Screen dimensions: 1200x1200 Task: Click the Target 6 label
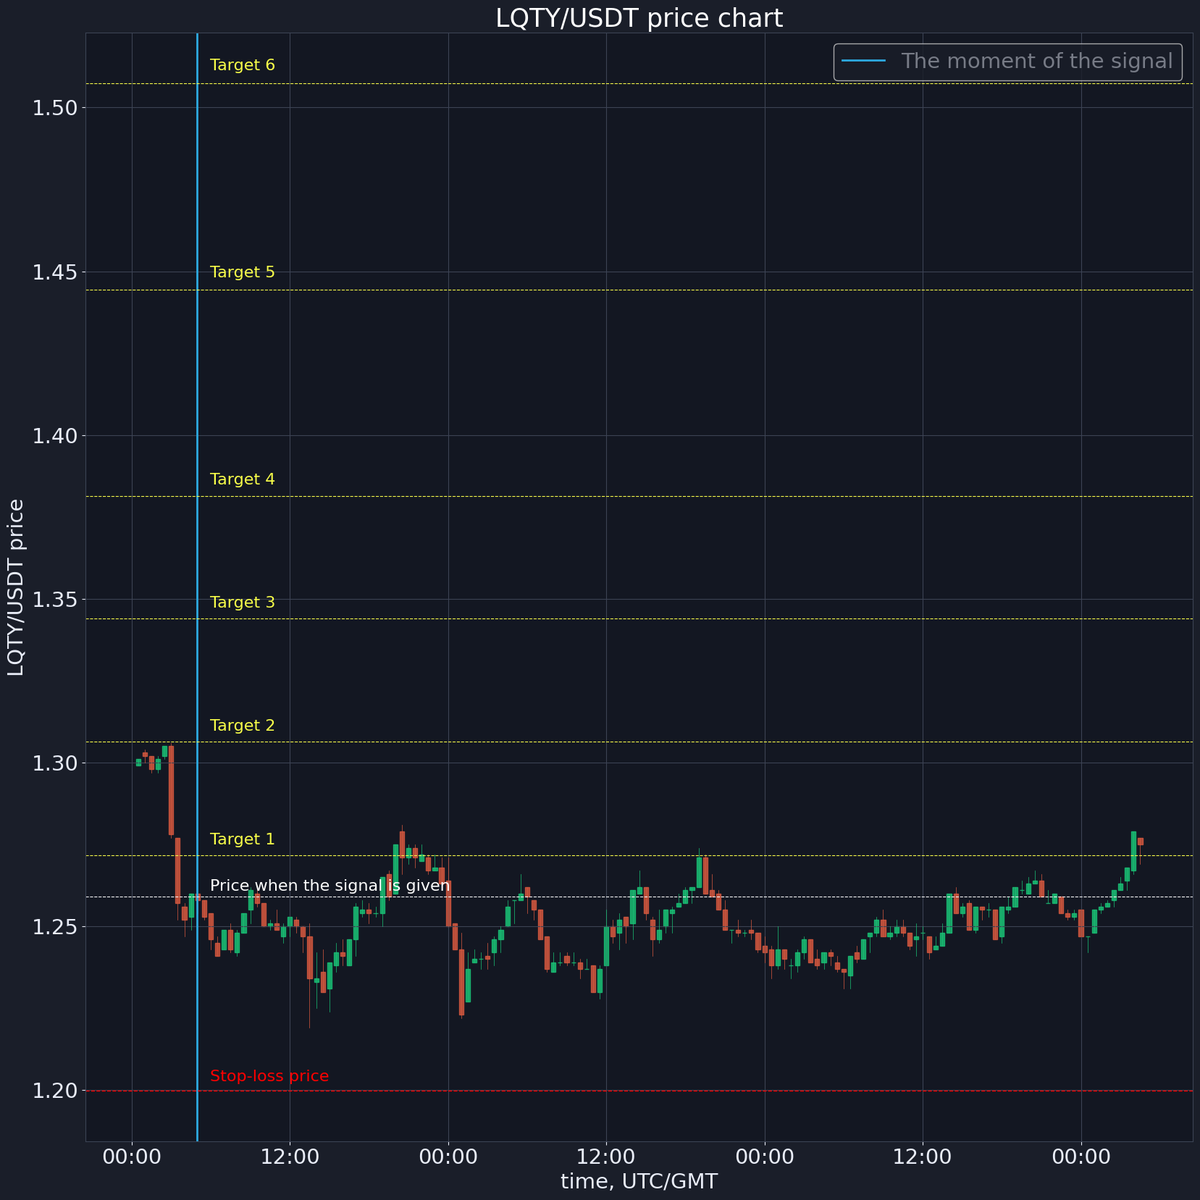pos(242,64)
